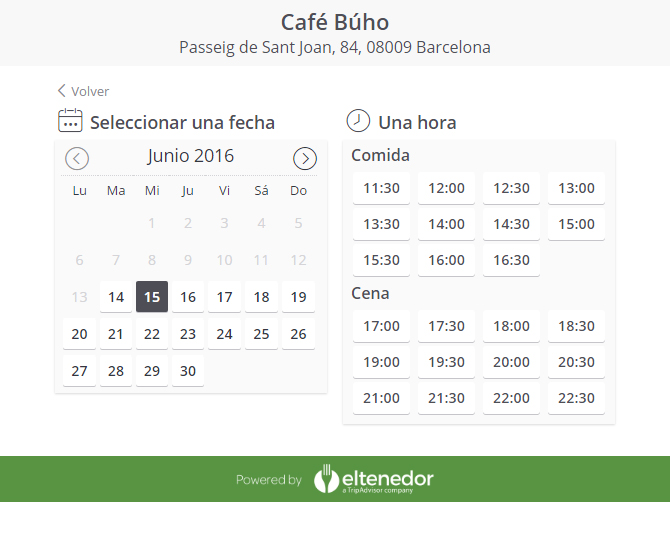Go to previous month arrow icon
This screenshot has width=670, height=549.
point(77,159)
